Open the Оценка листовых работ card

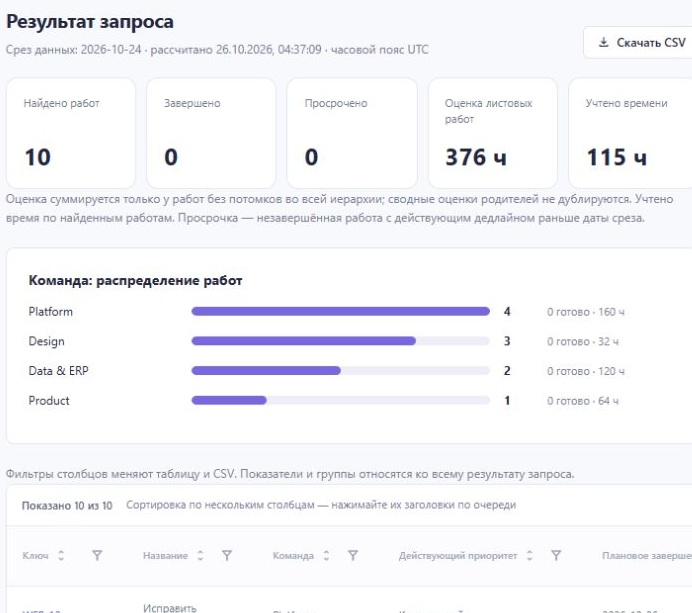[x=493, y=133]
